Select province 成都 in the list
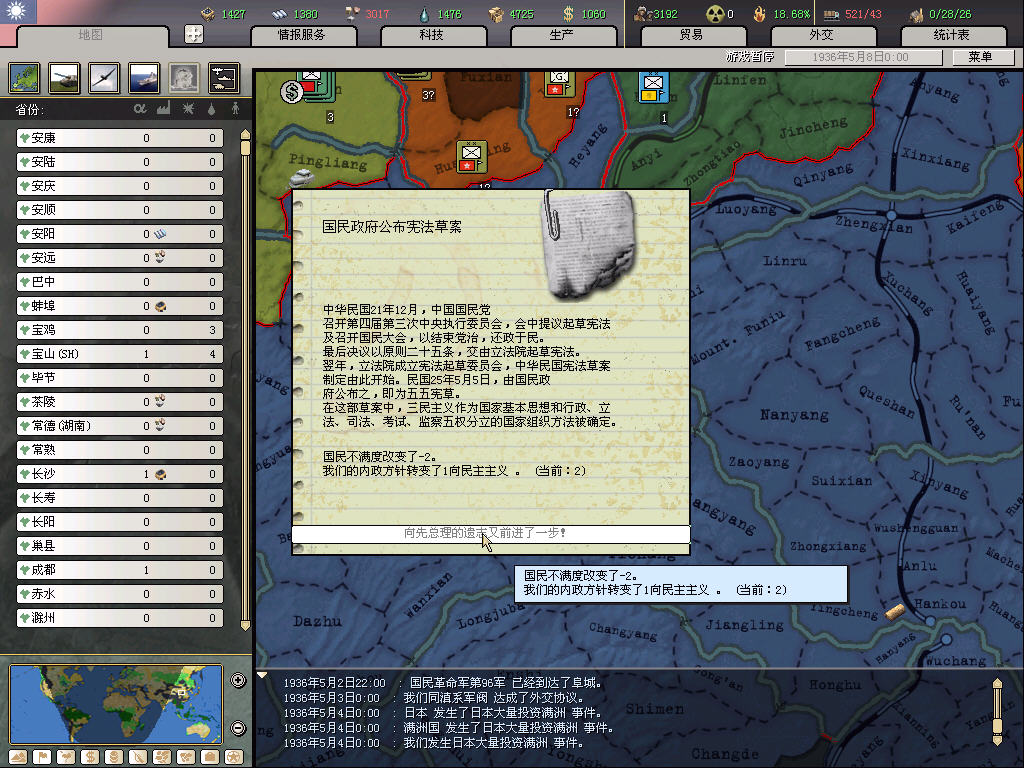The image size is (1024, 768). point(120,570)
